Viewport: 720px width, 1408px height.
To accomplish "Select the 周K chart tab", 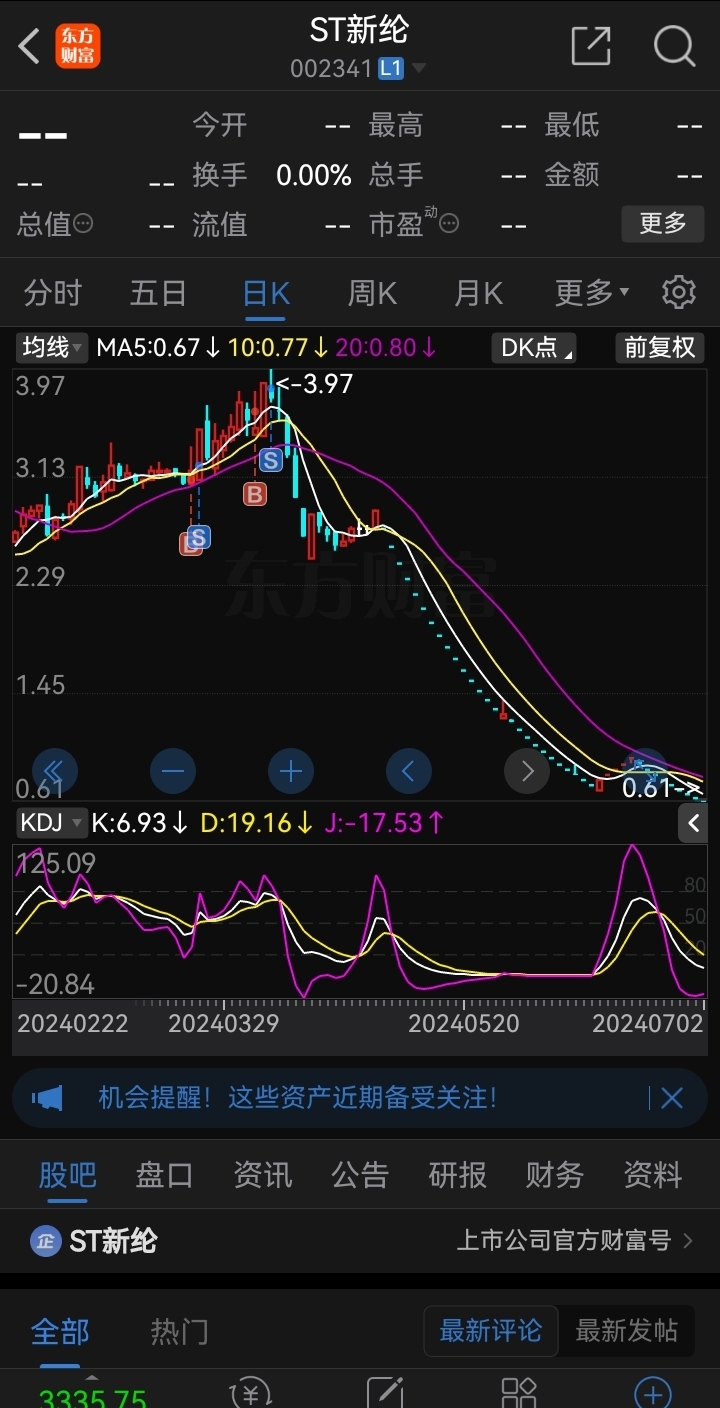I will (x=372, y=293).
